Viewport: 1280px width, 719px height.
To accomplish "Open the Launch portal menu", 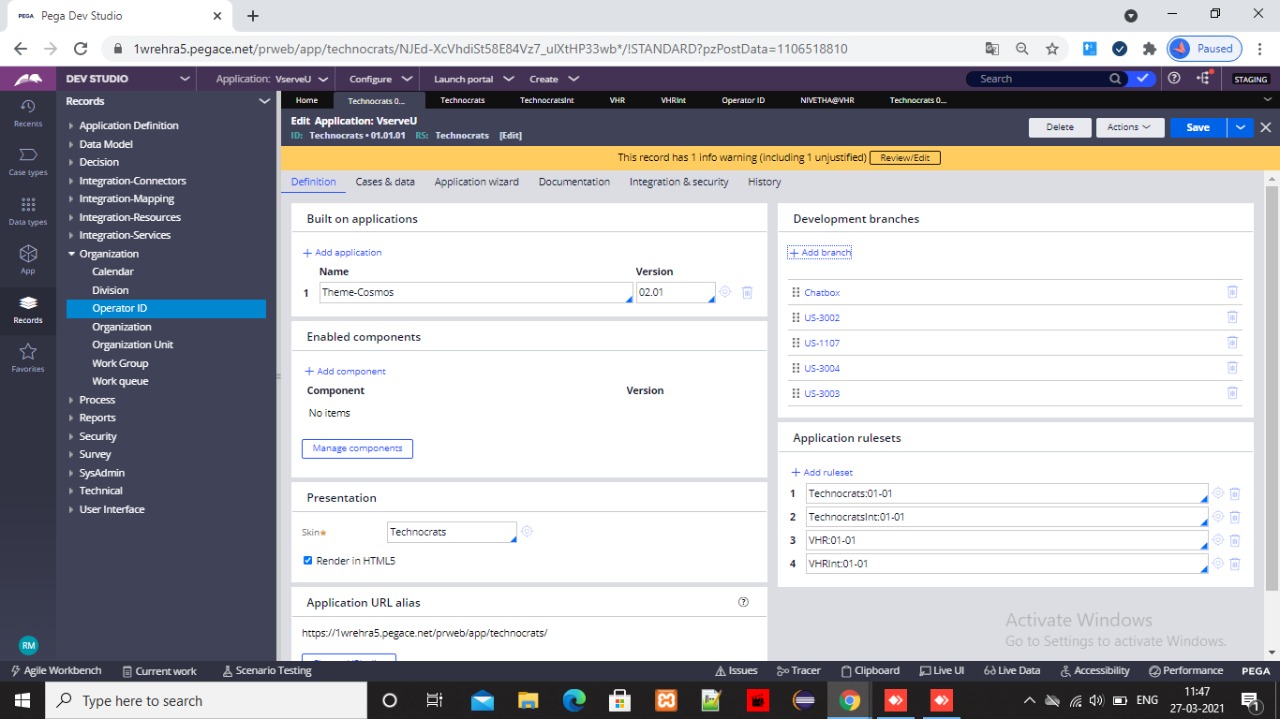I will pos(473,79).
